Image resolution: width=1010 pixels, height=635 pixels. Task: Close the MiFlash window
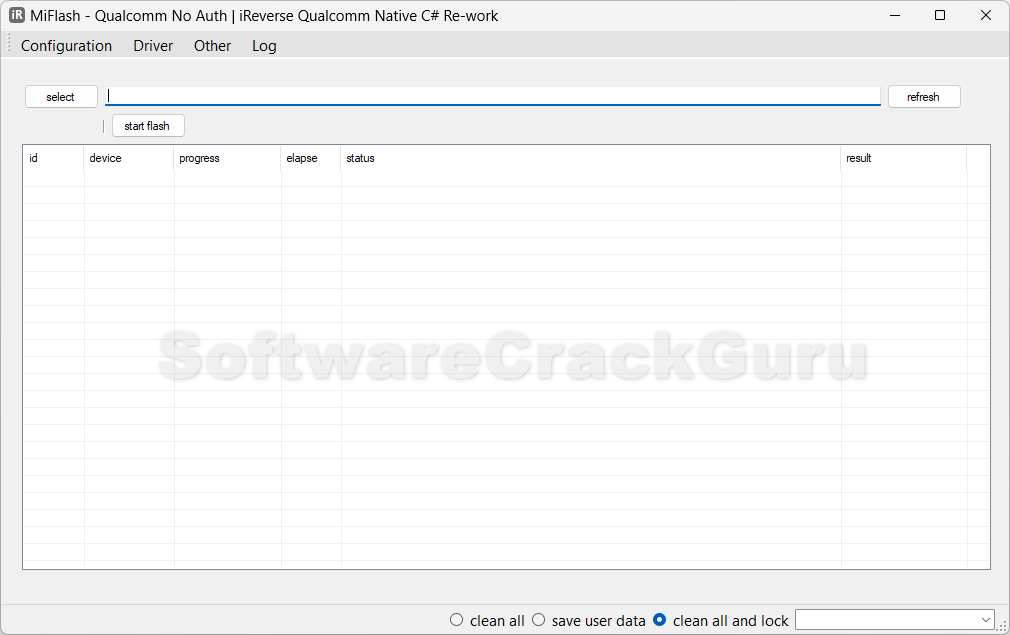click(x=986, y=15)
